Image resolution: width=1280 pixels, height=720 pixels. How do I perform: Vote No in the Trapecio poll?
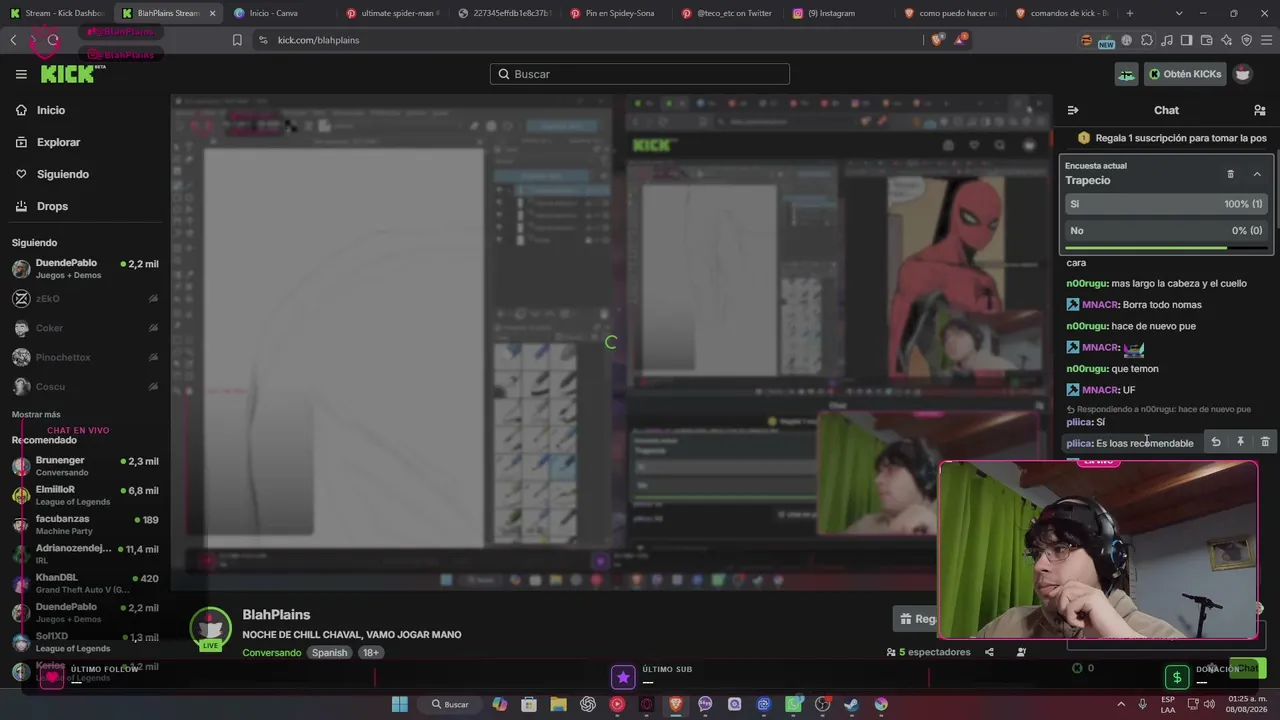(1166, 231)
